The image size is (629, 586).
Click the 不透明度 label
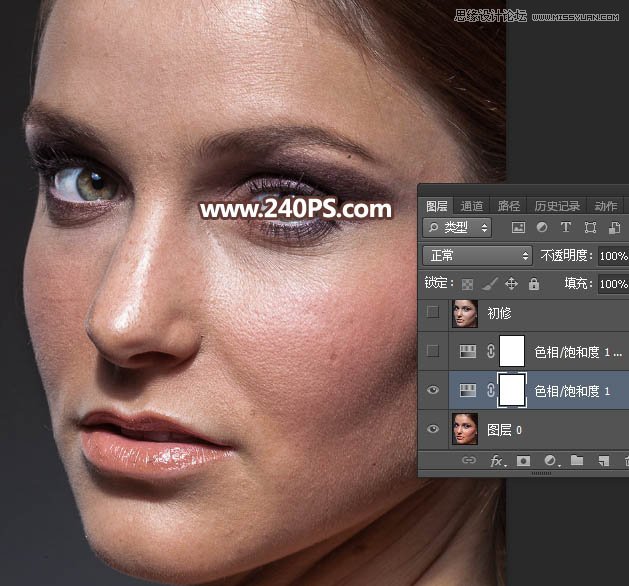pyautogui.click(x=566, y=255)
